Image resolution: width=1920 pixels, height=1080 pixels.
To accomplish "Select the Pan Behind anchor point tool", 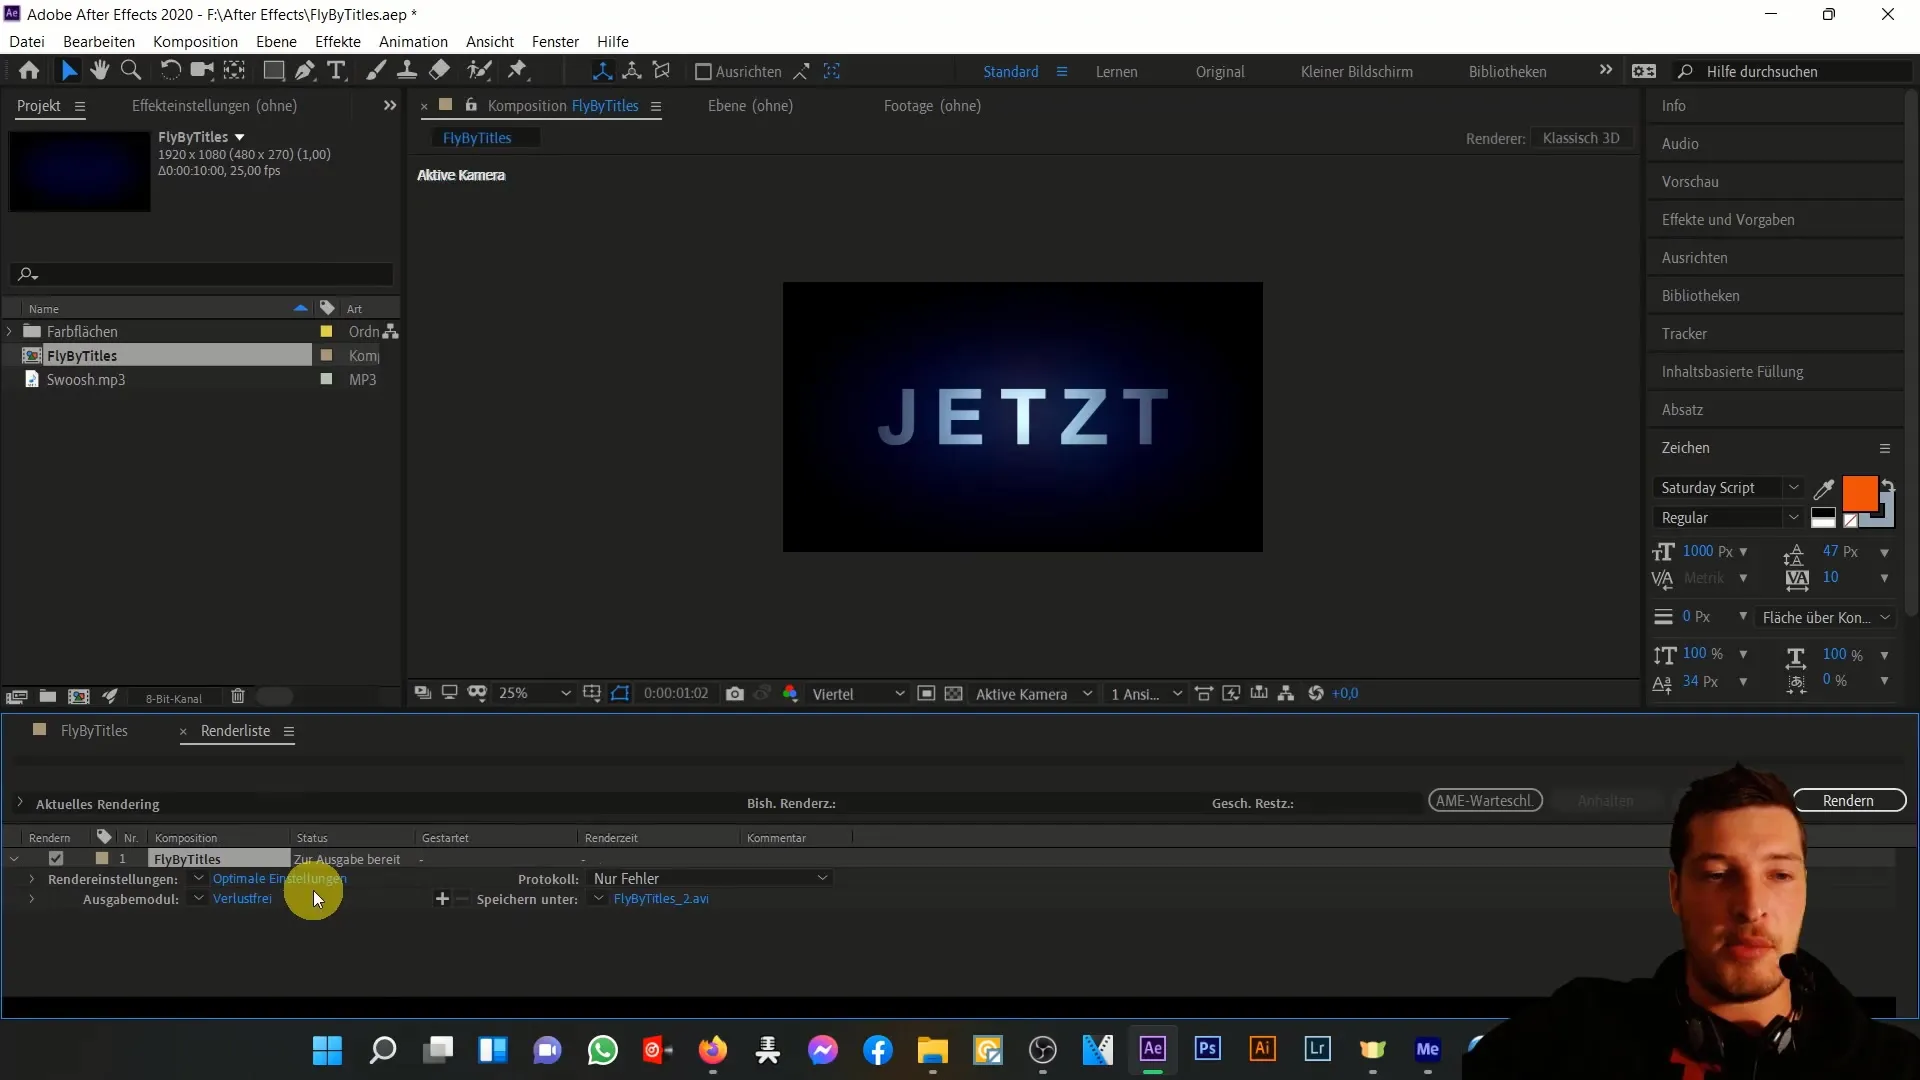I will point(234,71).
